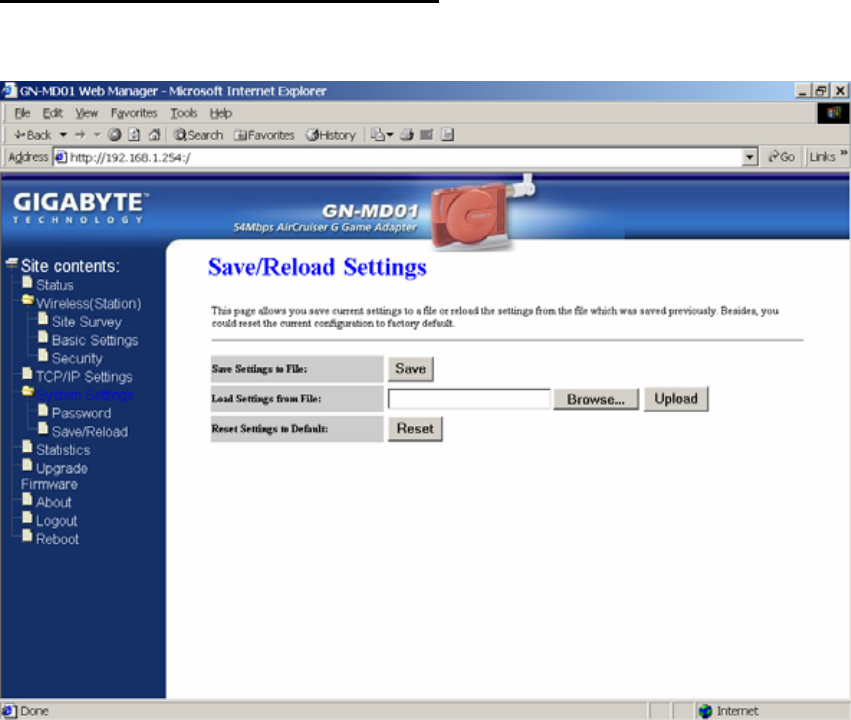Click the Site contents root icon
851x720 pixels.
point(12,264)
